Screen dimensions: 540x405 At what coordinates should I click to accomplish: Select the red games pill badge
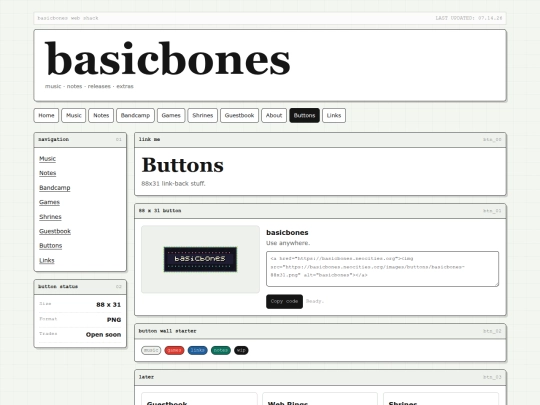coord(174,350)
